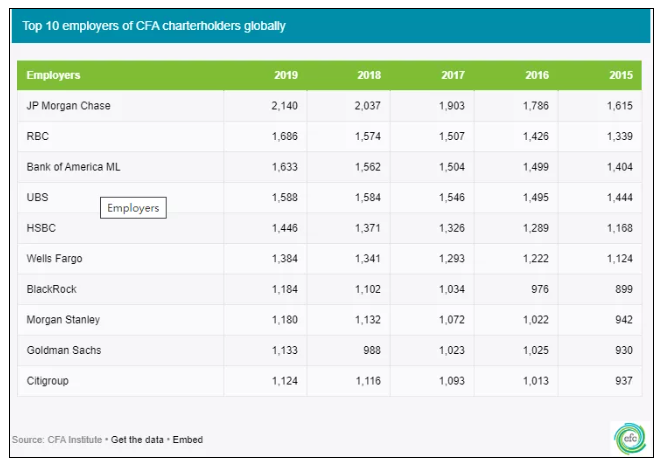Screen dimensions: 665x467
Task: Click the Wells Fargo row label
Action: tap(54, 258)
